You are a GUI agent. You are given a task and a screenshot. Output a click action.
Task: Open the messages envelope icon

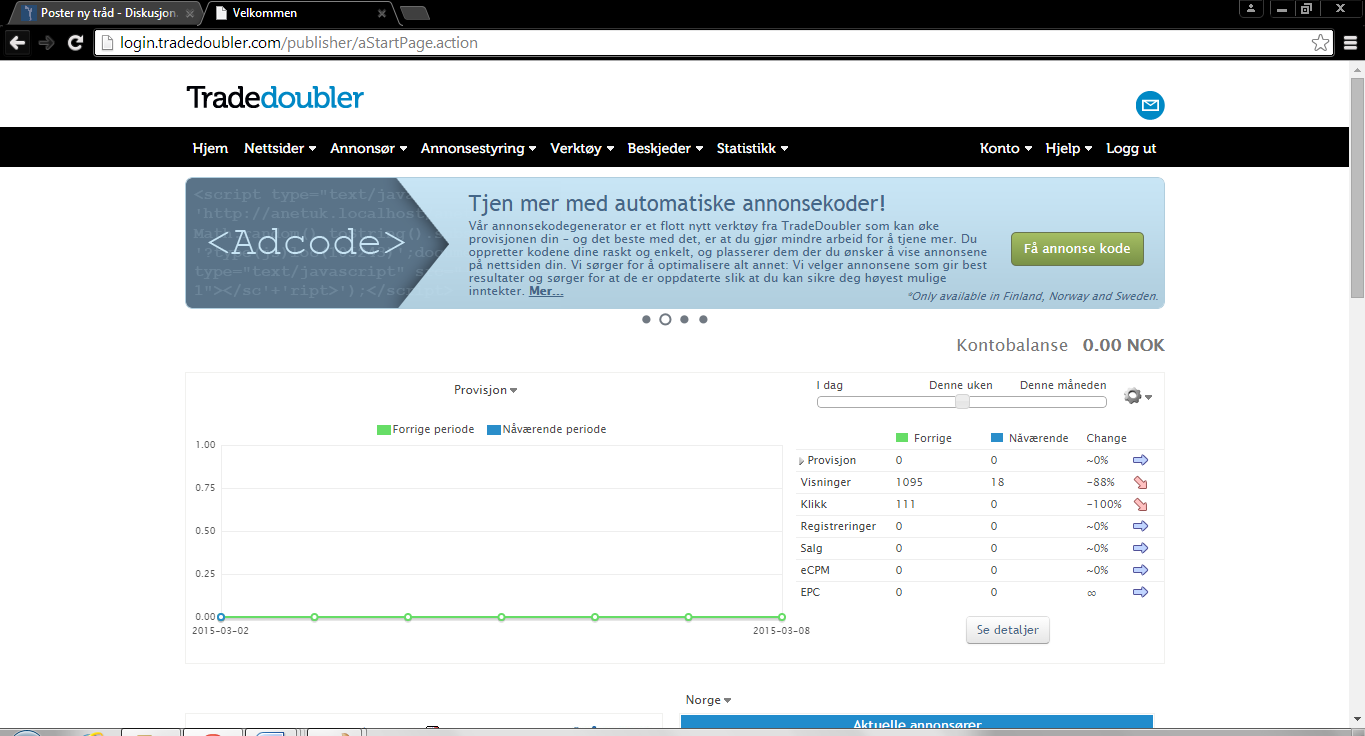(1150, 105)
